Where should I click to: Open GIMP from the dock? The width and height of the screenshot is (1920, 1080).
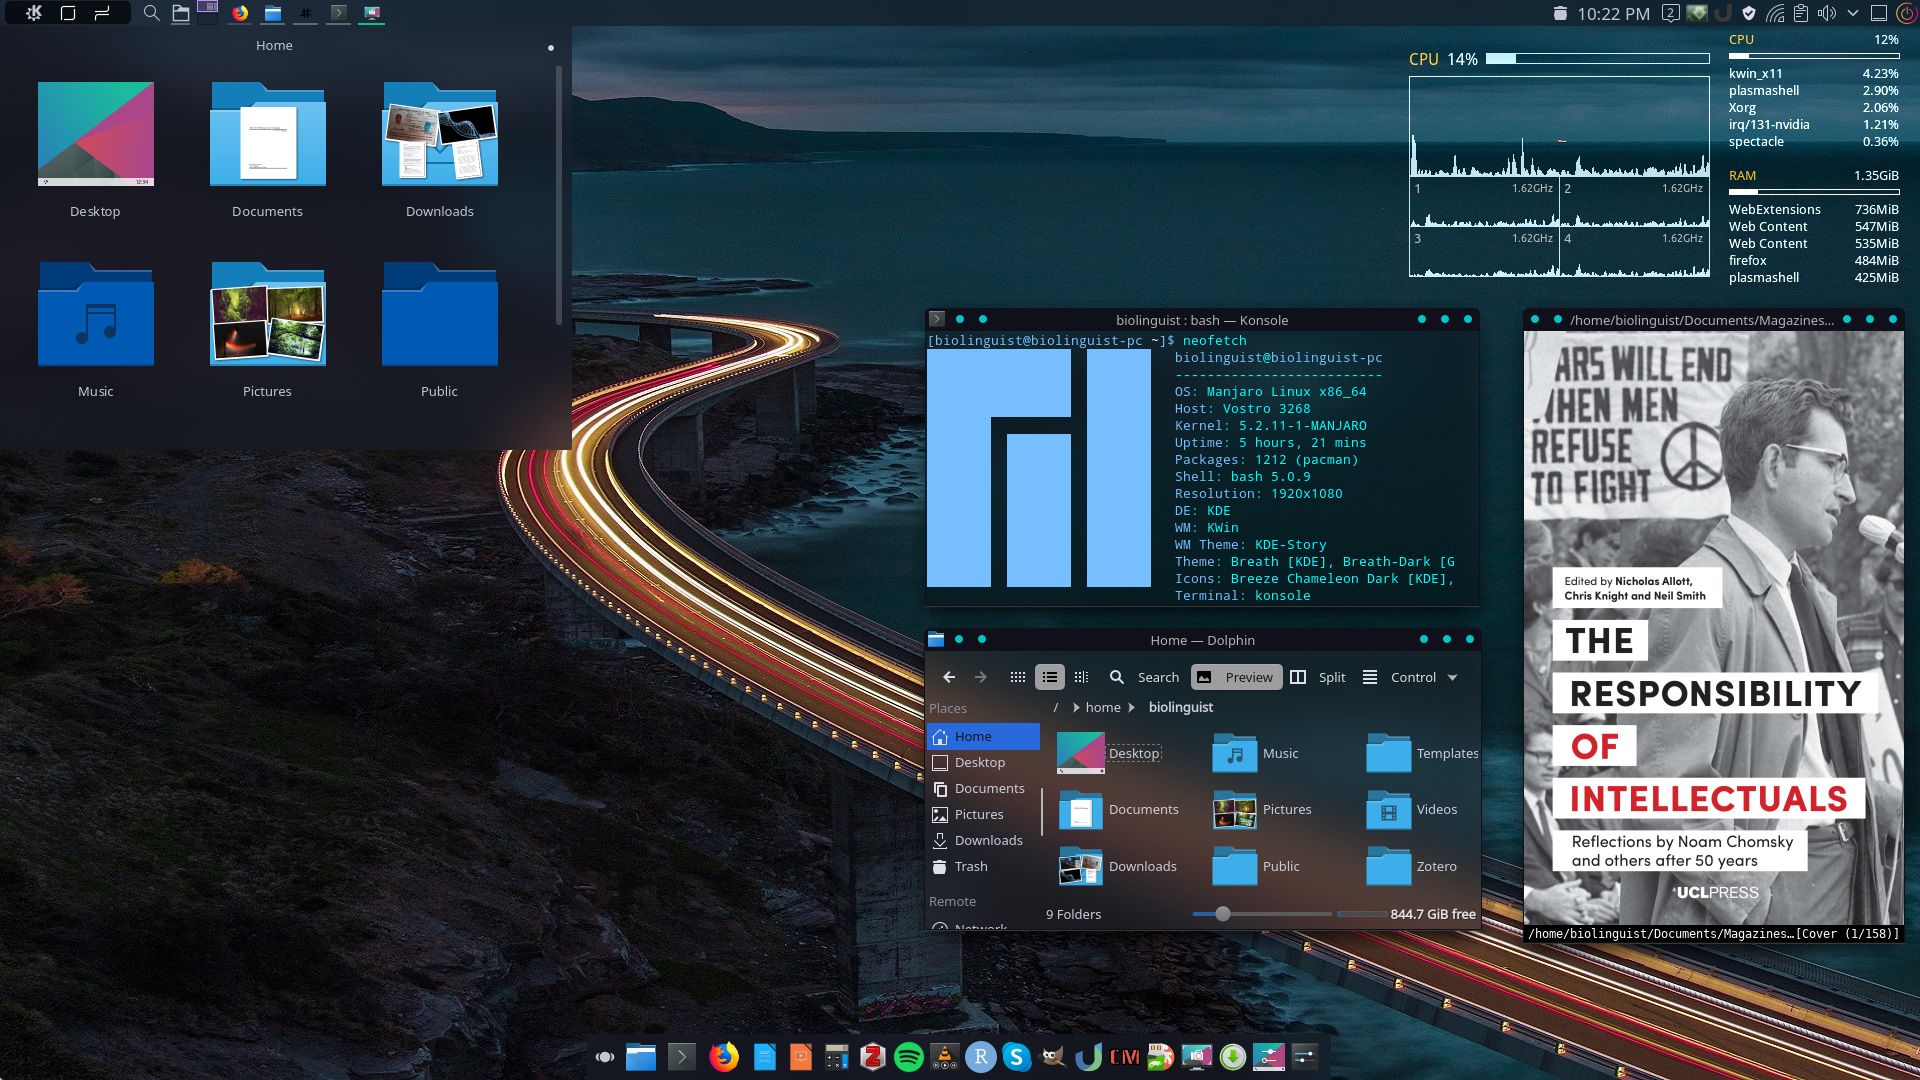click(x=1052, y=1056)
